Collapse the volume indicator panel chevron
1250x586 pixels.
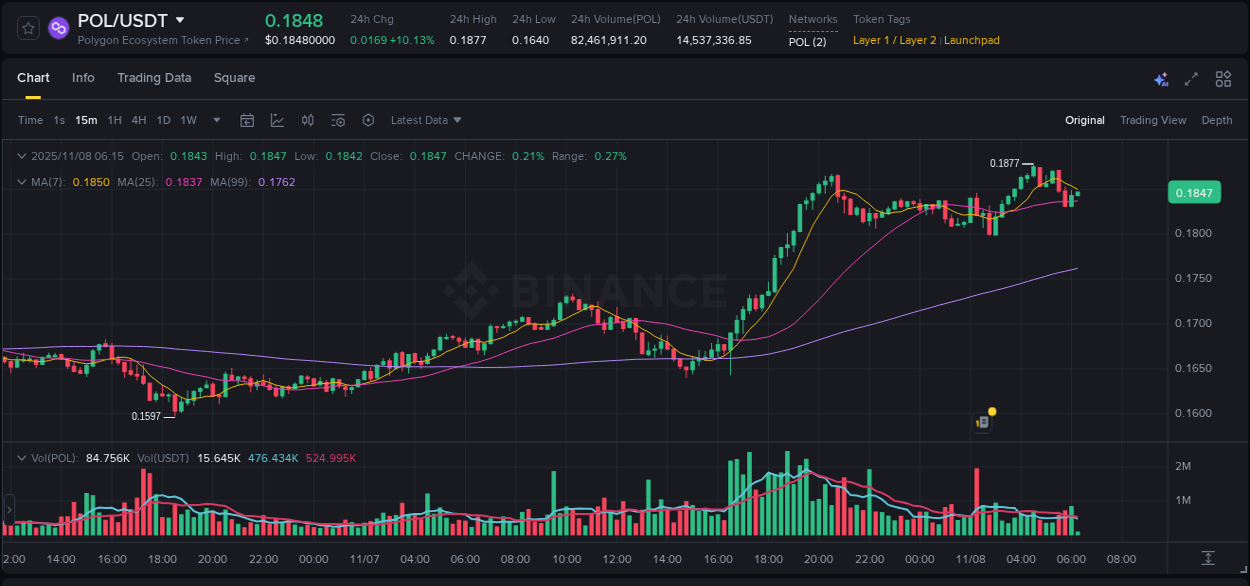(21, 456)
